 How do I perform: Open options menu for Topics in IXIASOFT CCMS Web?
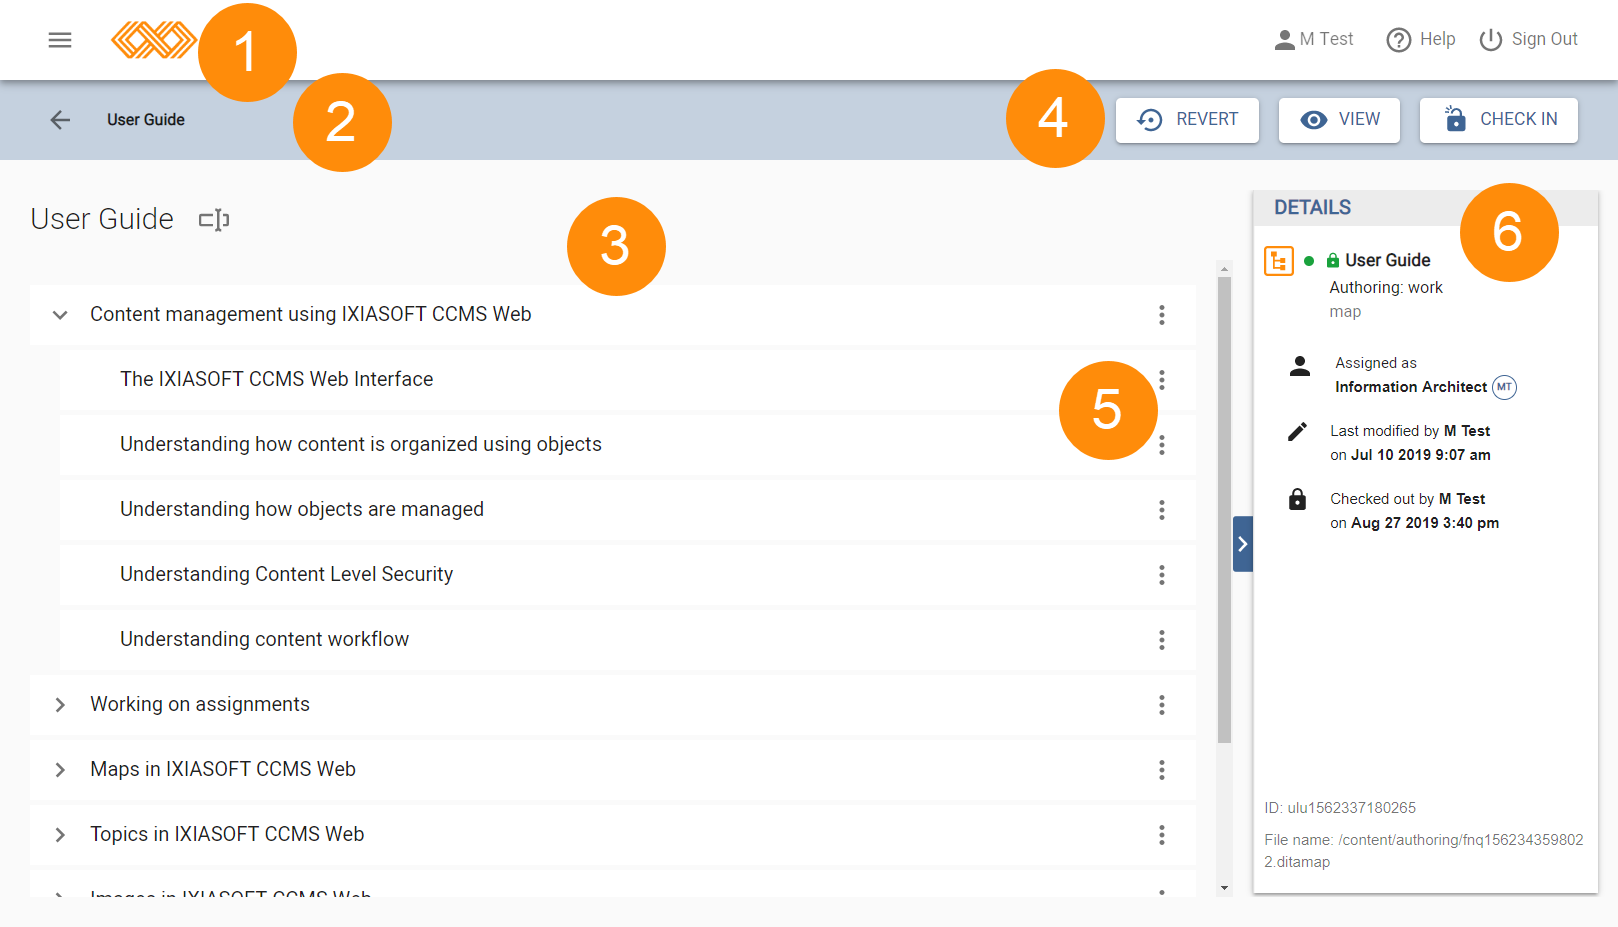click(x=1161, y=835)
